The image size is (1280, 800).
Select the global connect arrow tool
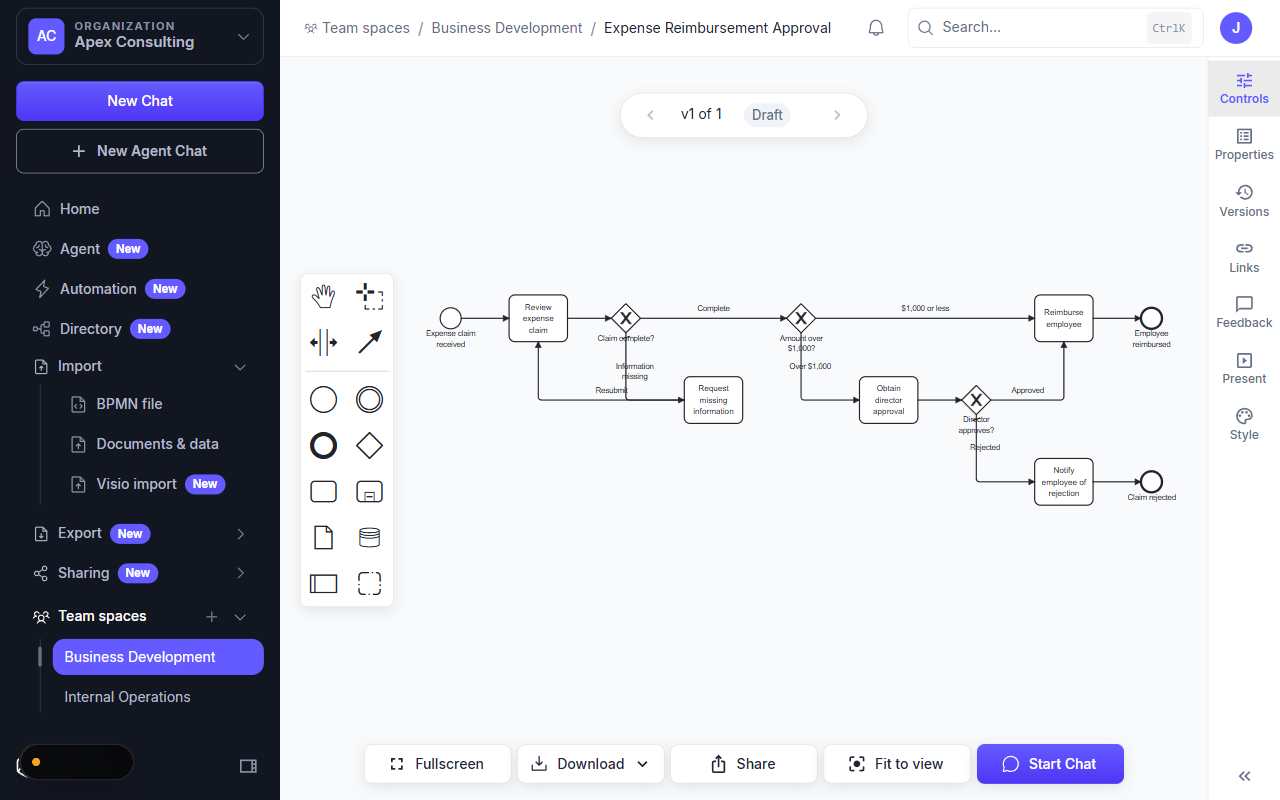(x=369, y=342)
